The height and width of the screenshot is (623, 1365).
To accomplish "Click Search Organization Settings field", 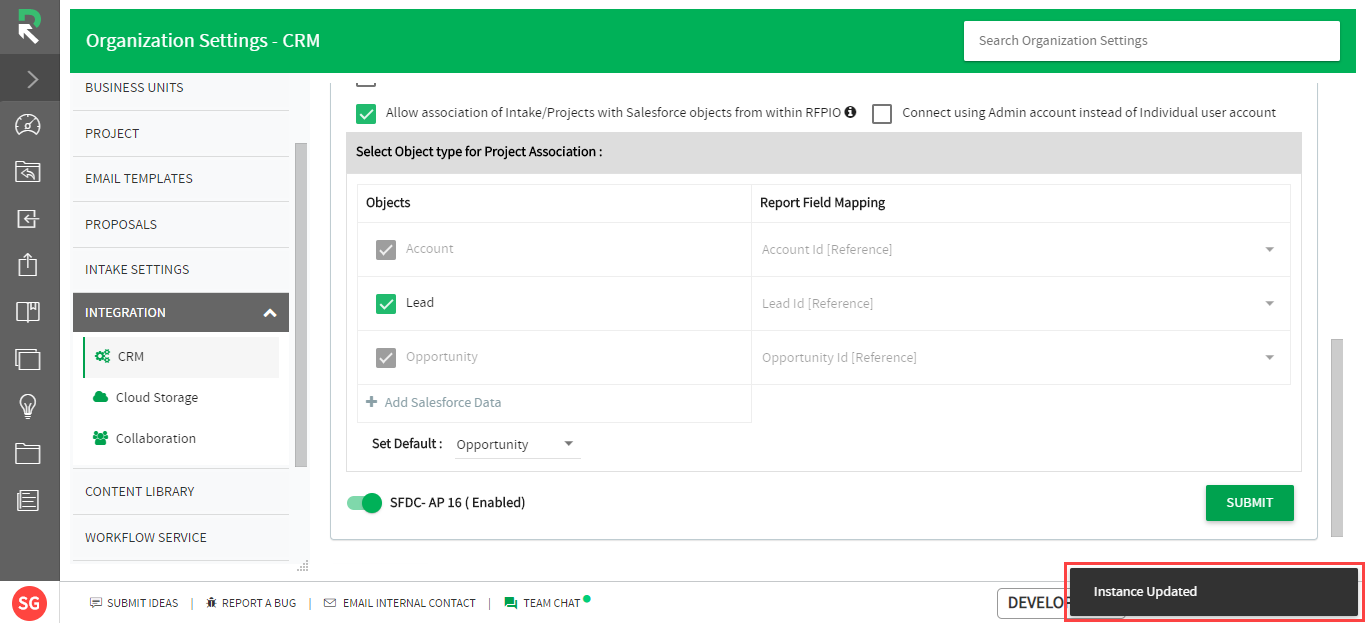I will point(1151,41).
